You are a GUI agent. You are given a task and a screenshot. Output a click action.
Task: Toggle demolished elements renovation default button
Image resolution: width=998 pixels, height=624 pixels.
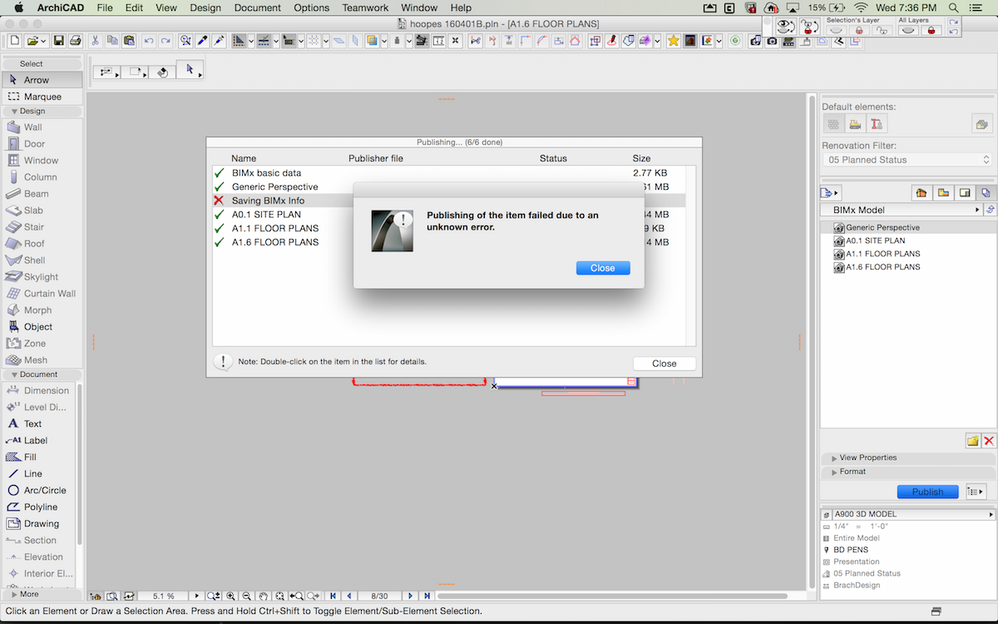pyautogui.click(x=855, y=124)
